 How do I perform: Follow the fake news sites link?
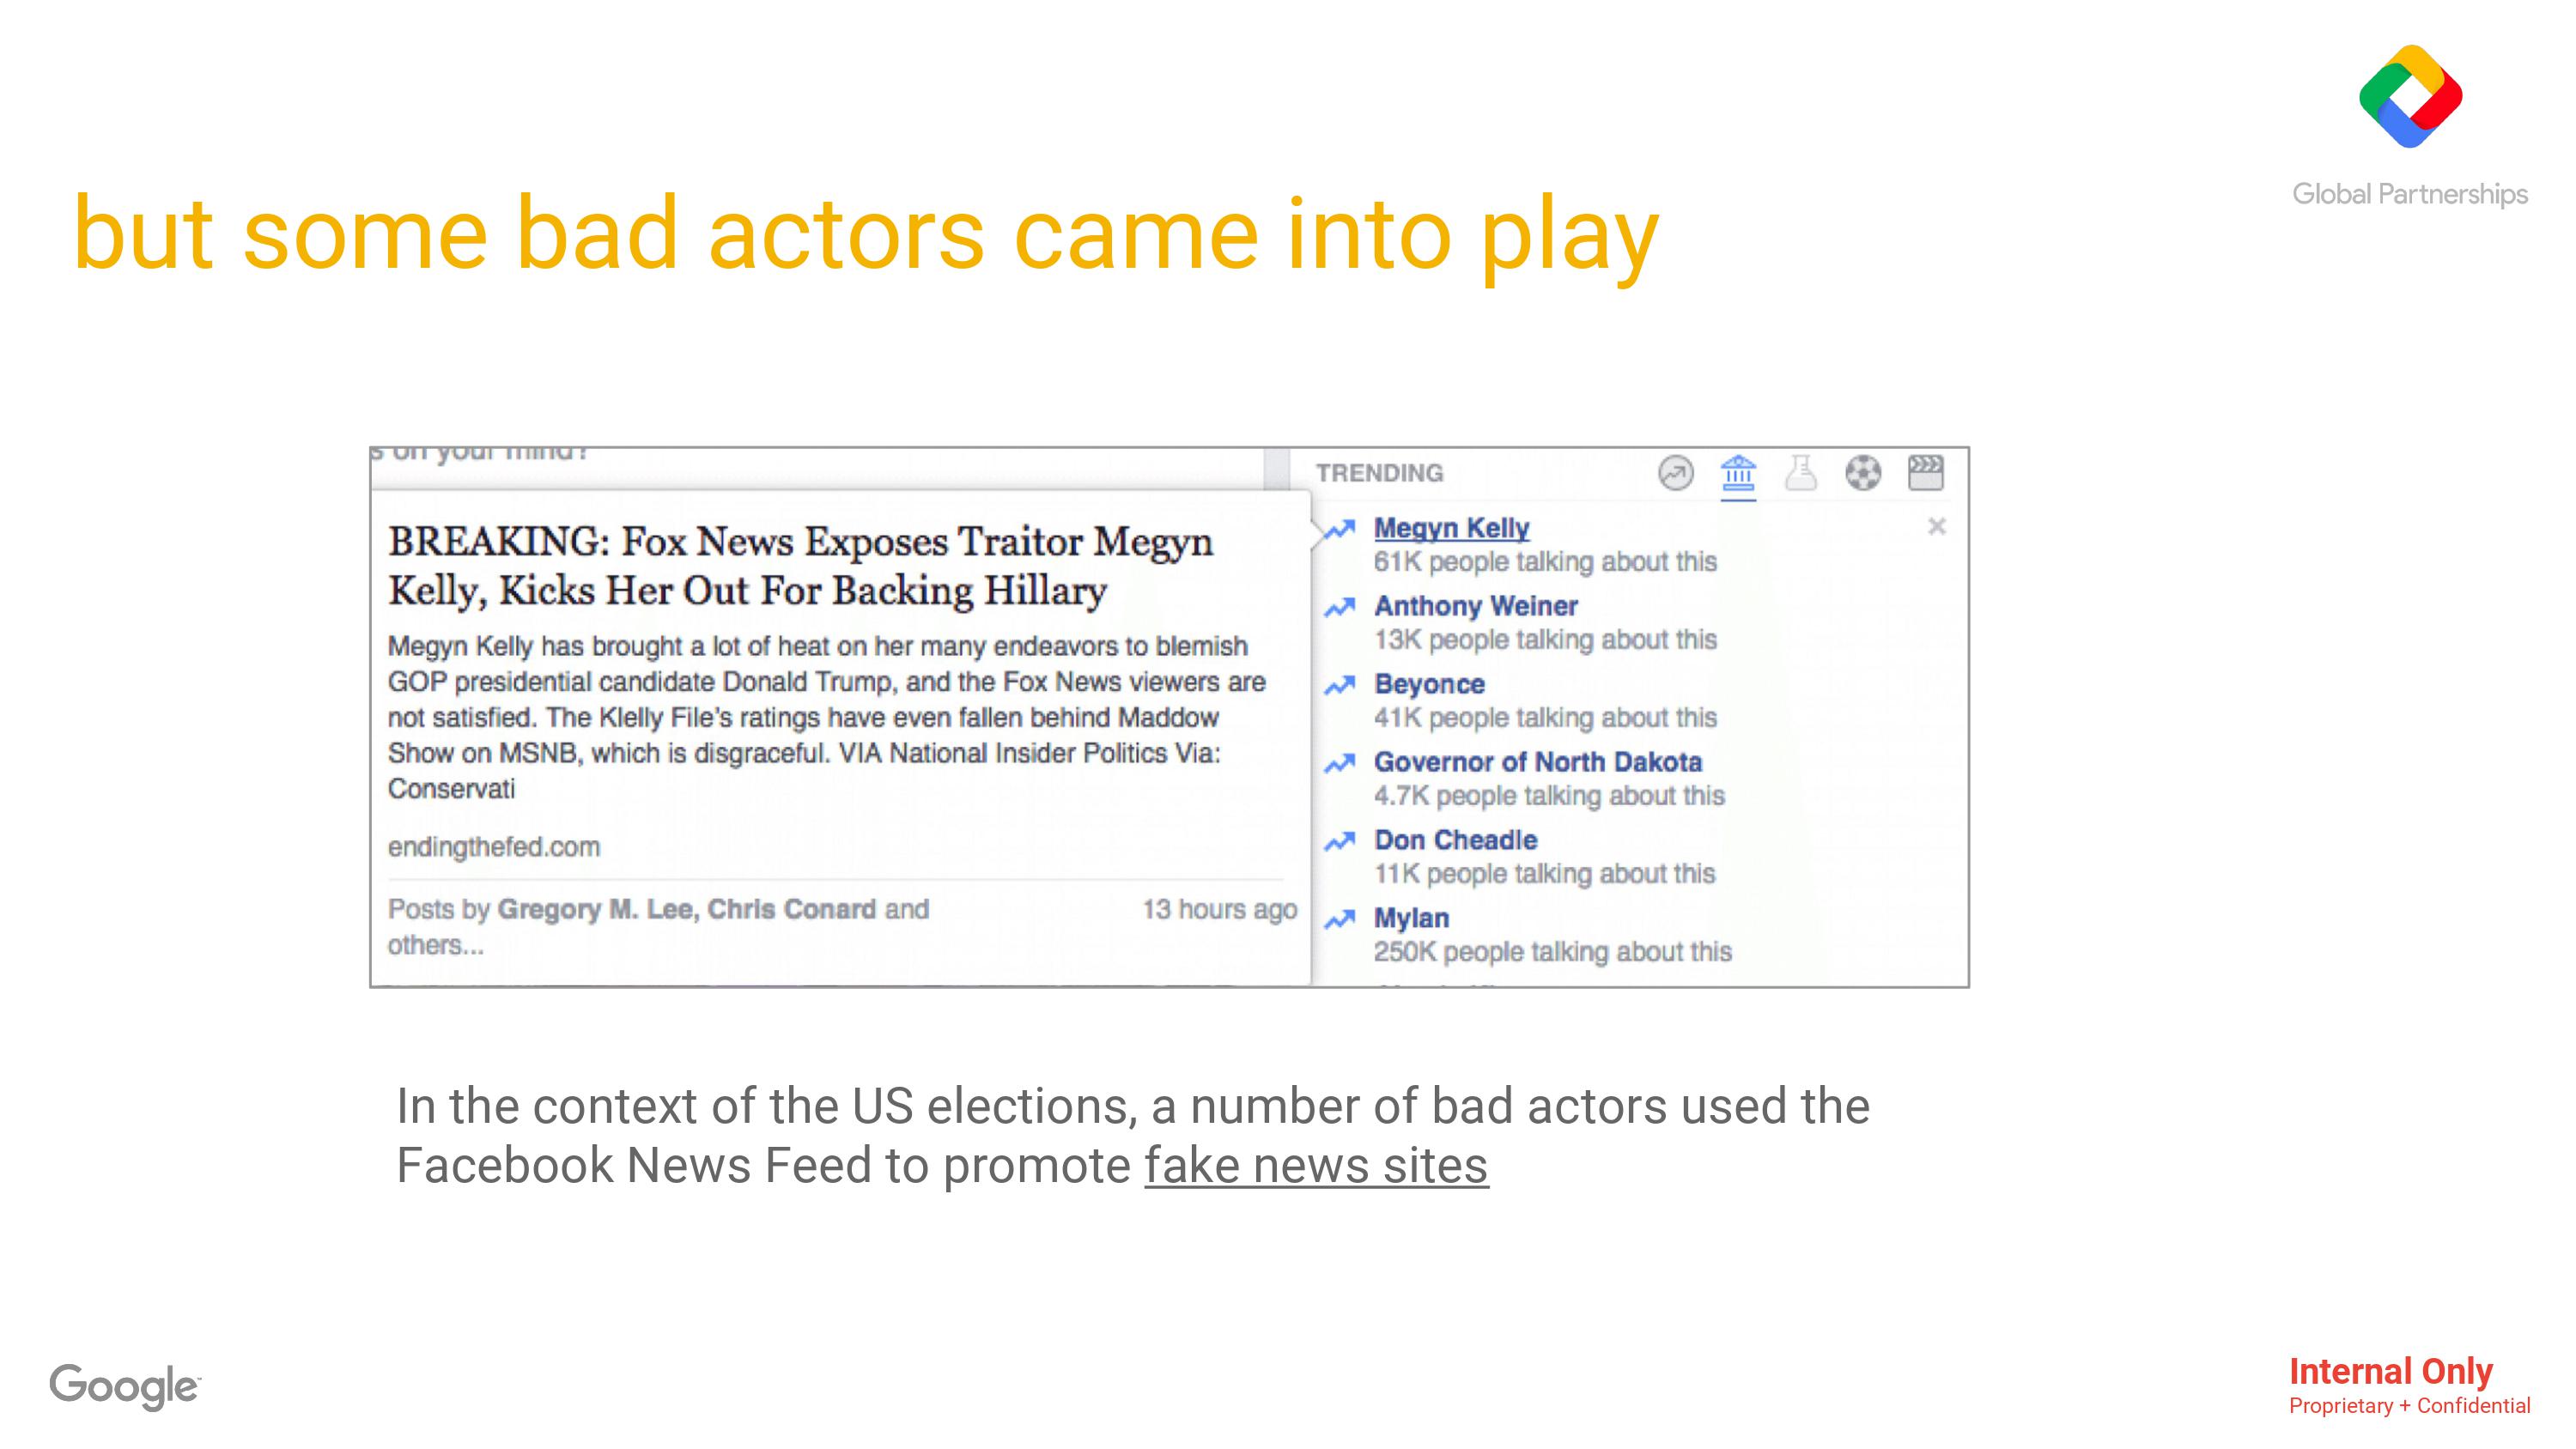[1316, 1166]
